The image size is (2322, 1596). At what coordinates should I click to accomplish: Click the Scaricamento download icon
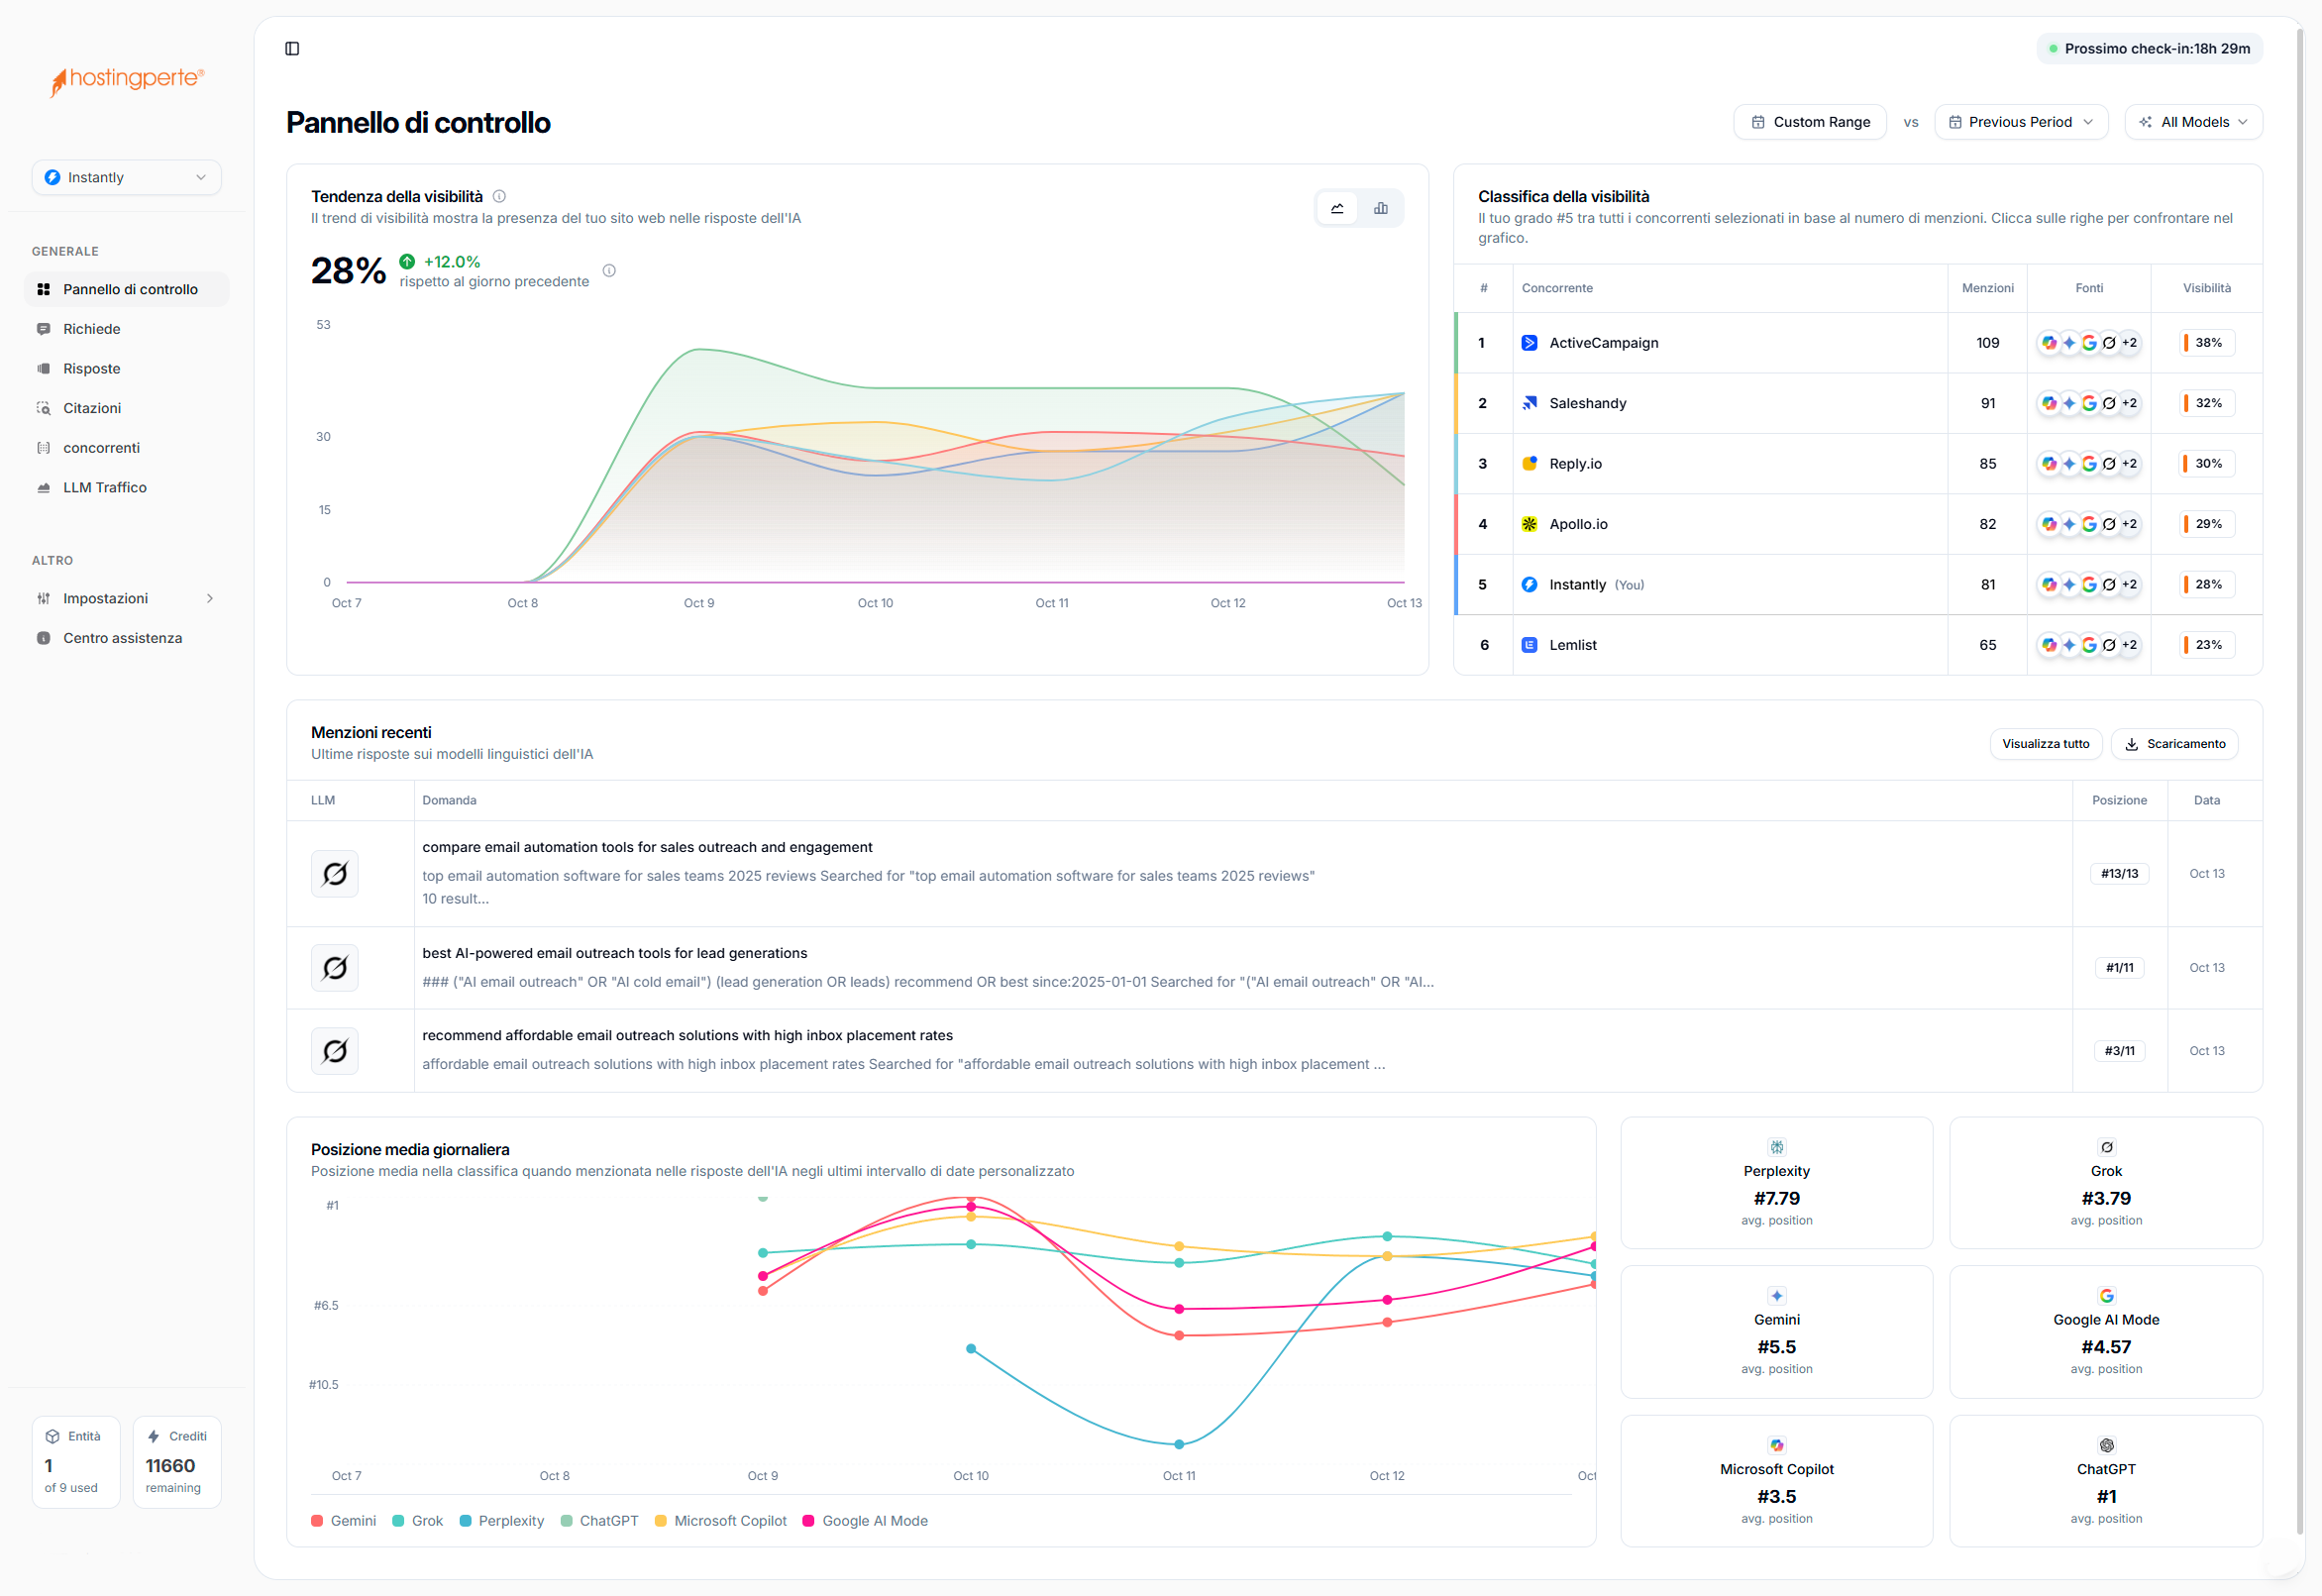click(x=2131, y=744)
